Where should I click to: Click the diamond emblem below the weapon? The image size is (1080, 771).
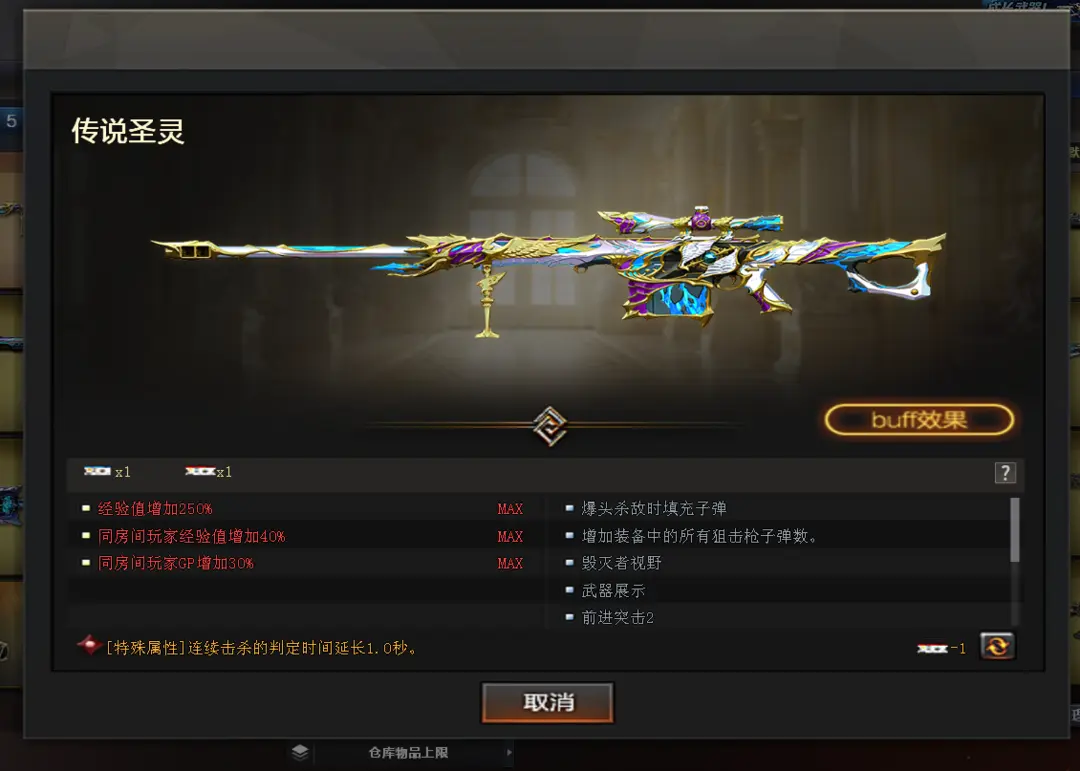(x=550, y=426)
